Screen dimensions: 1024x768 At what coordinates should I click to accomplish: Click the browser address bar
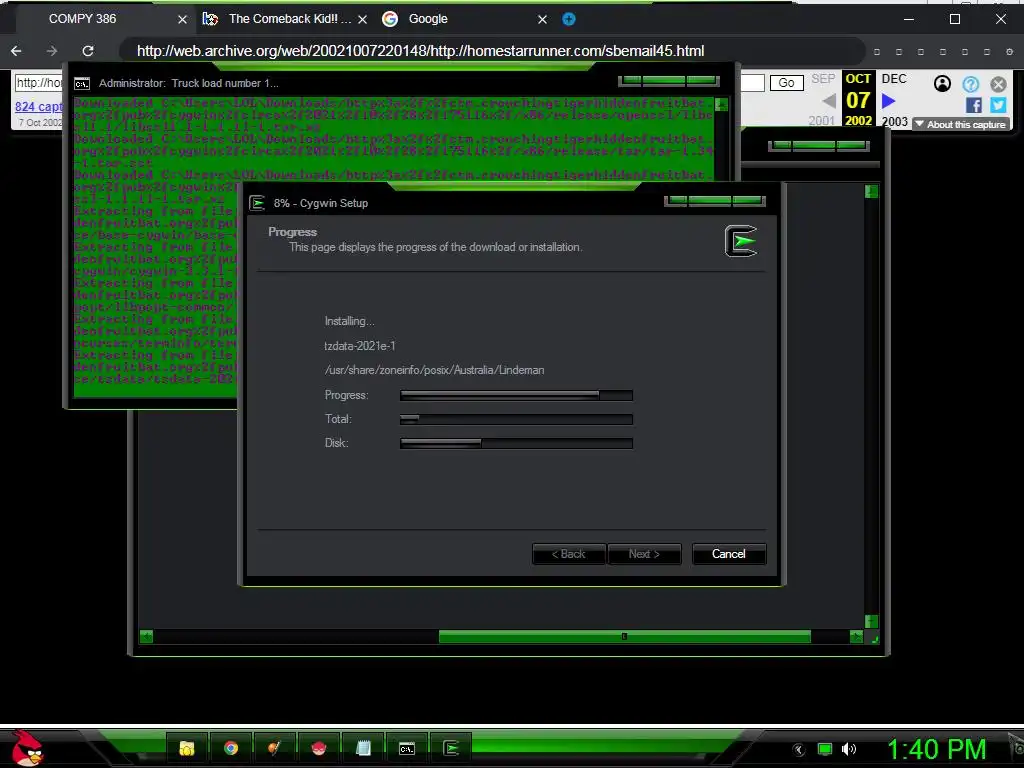point(493,51)
